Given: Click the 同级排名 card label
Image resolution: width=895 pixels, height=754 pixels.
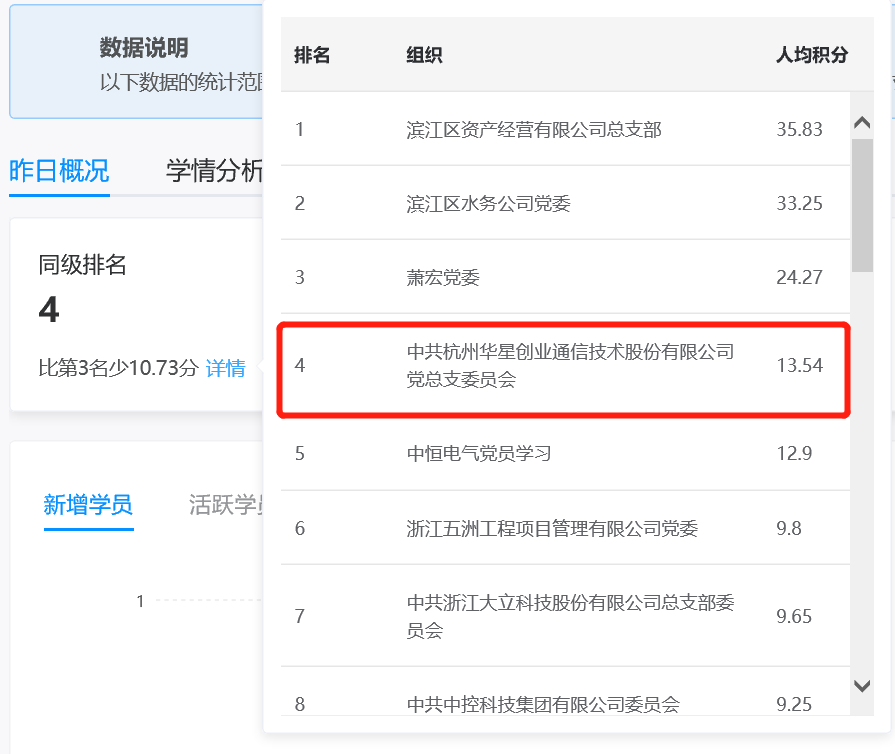Looking at the screenshot, I should [82, 265].
